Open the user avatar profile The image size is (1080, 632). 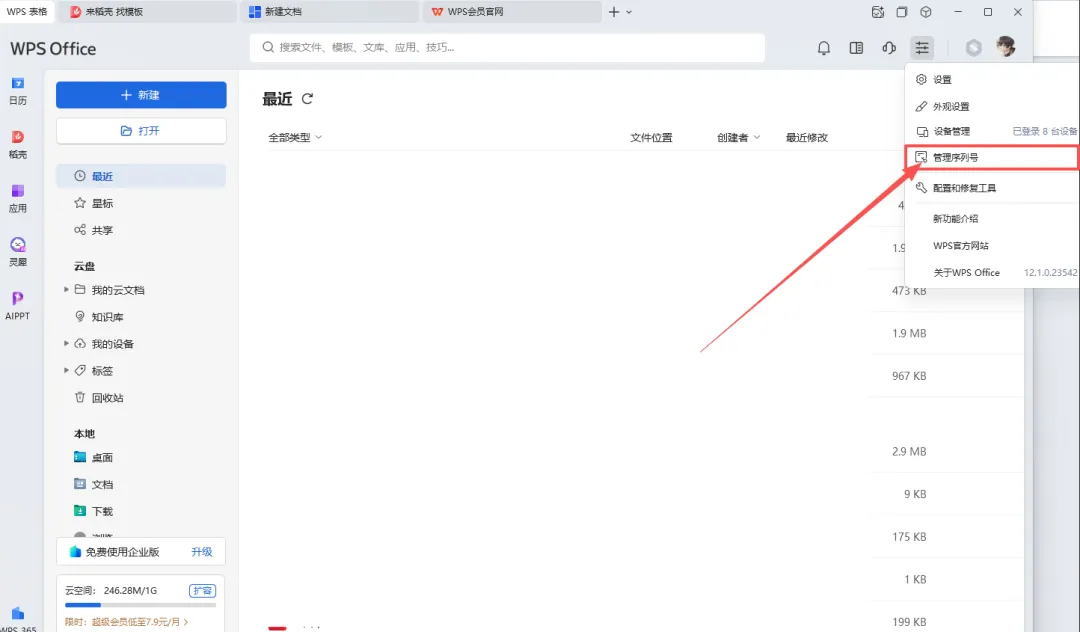[x=1006, y=47]
